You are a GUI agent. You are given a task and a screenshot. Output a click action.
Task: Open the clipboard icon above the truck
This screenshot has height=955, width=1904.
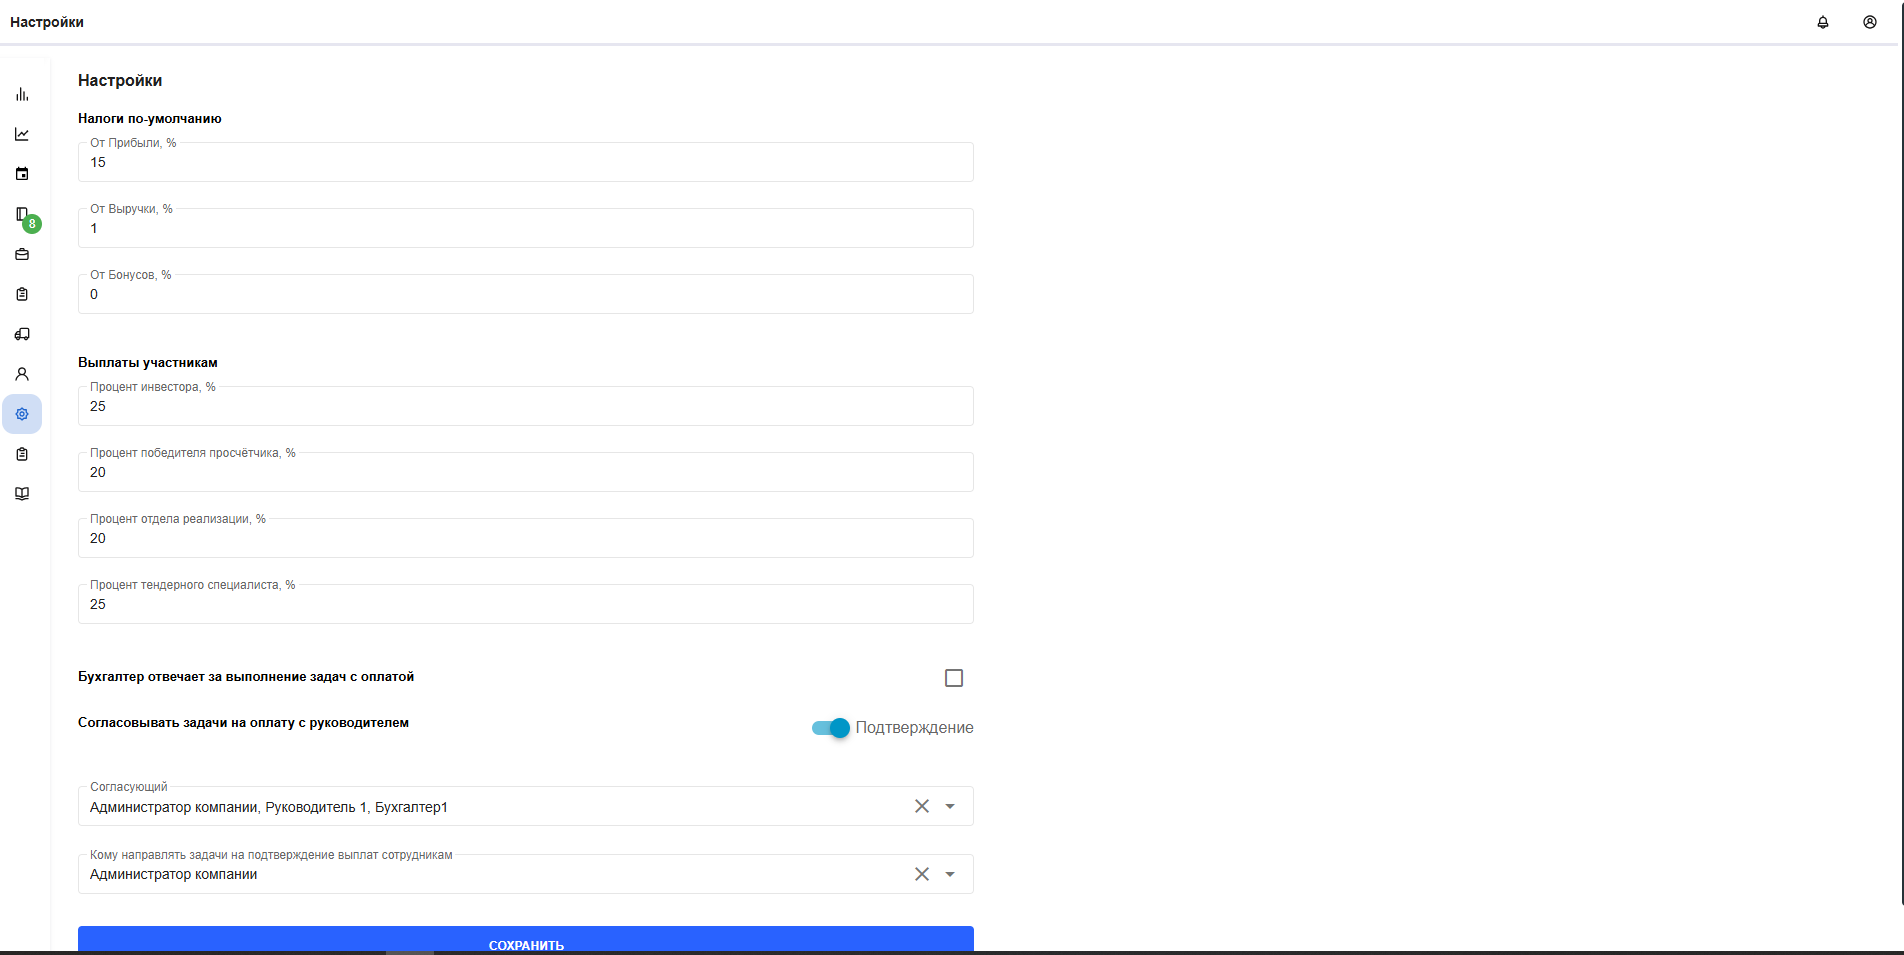22,294
